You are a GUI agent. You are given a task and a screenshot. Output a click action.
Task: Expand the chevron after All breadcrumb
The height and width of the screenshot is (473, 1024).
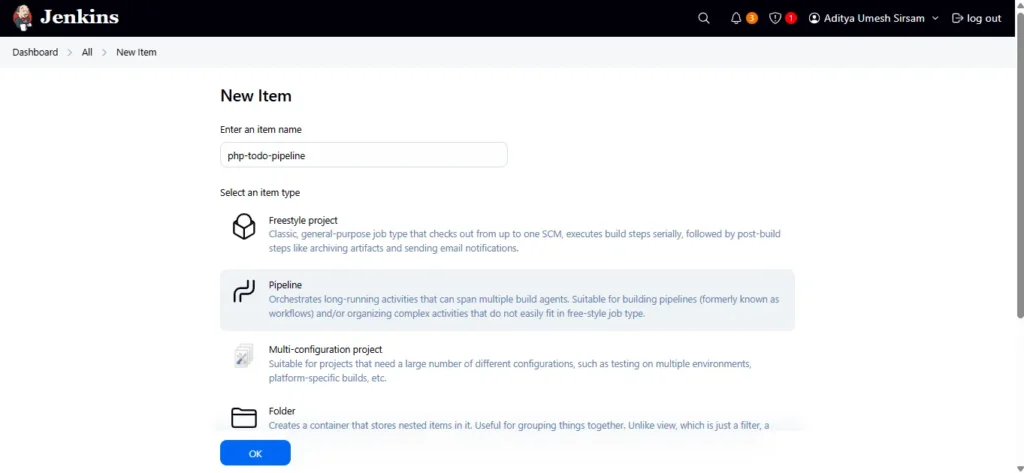(x=104, y=52)
